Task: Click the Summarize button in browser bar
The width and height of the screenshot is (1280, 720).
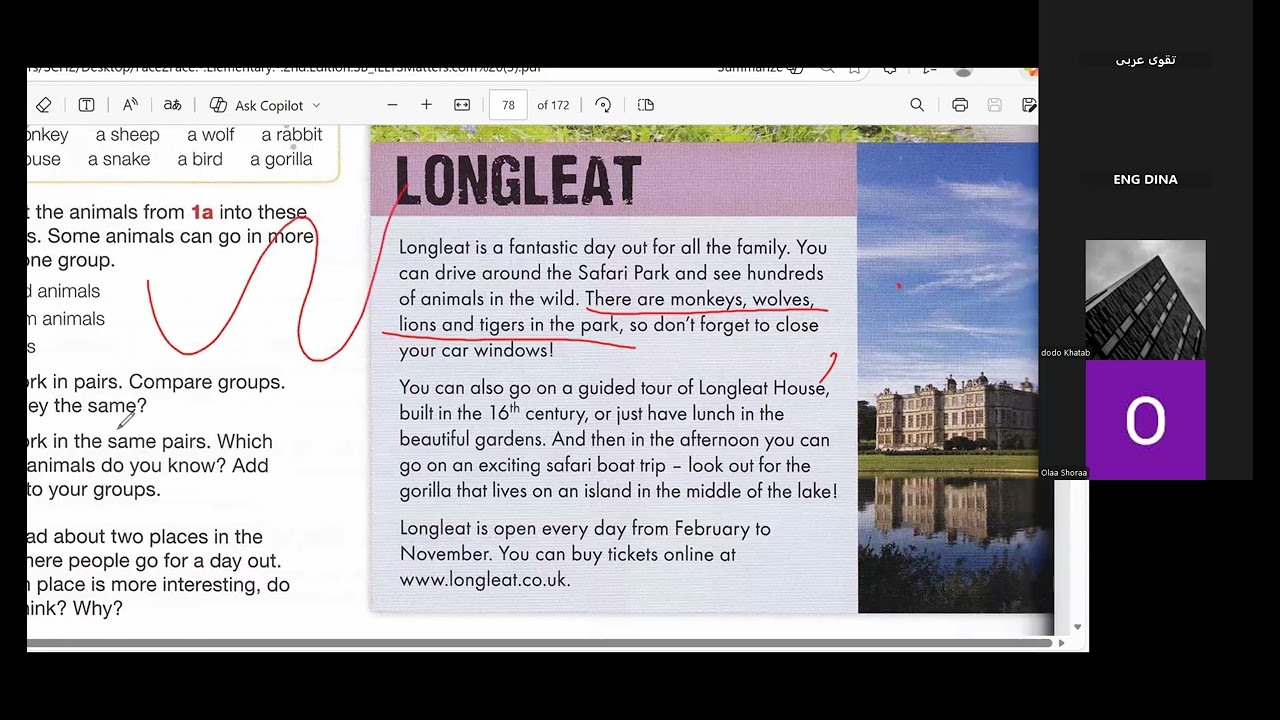Action: (760, 69)
